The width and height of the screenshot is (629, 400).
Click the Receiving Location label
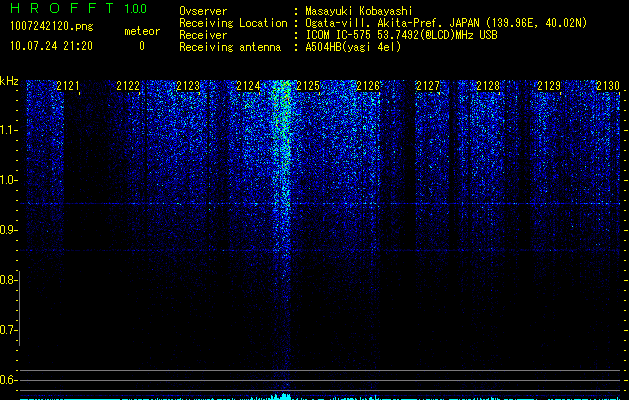pyautogui.click(x=233, y=23)
